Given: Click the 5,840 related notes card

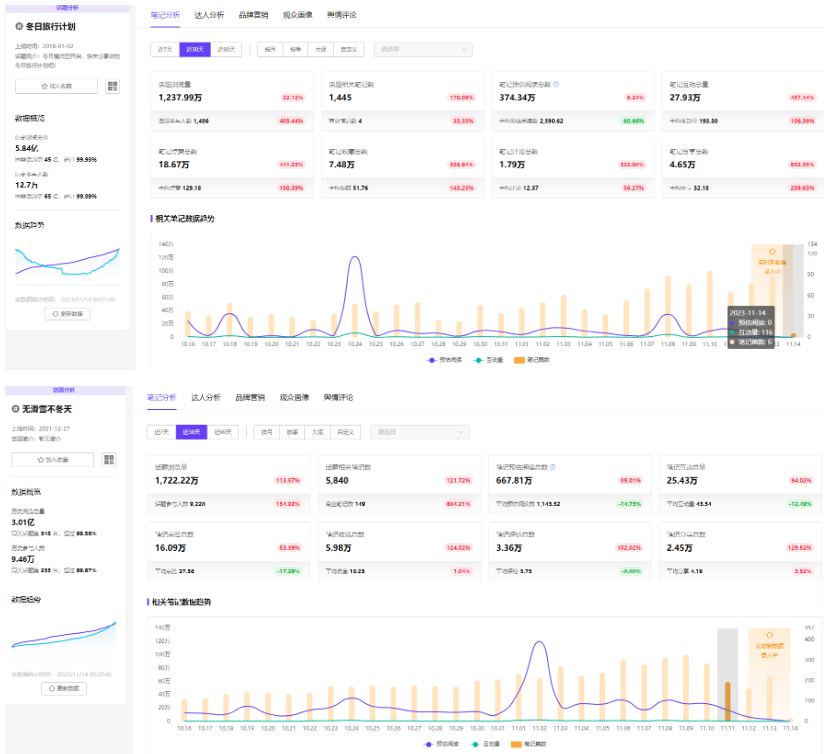Looking at the screenshot, I should click(399, 484).
